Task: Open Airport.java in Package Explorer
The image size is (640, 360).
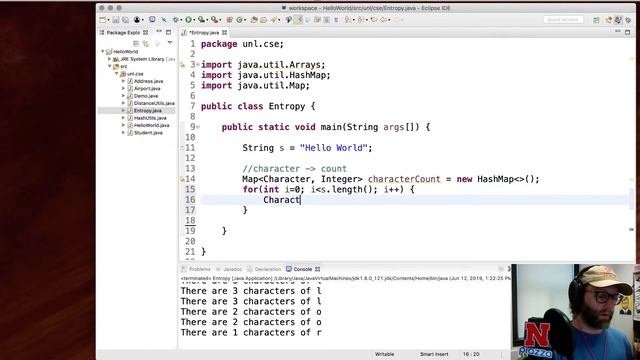Action: (x=147, y=88)
